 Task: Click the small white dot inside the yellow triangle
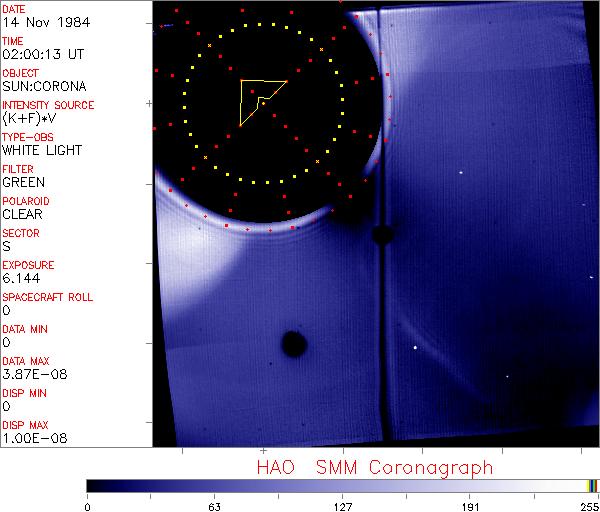click(262, 101)
